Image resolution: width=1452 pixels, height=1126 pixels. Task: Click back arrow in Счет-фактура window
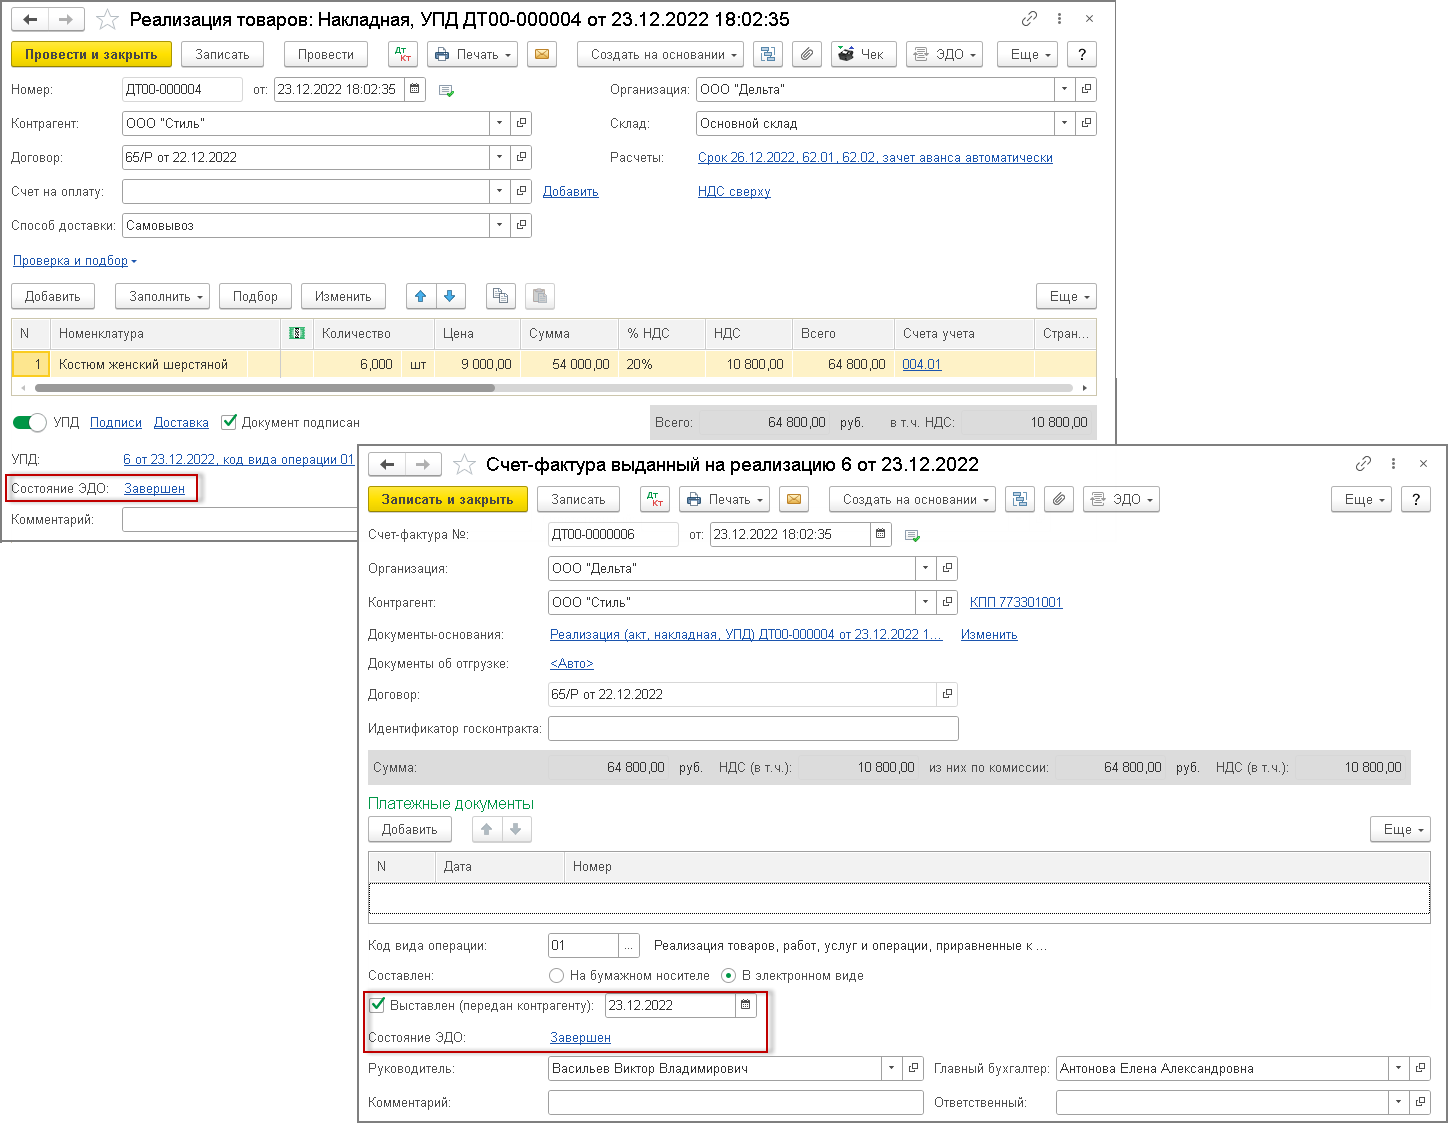pyautogui.click(x=387, y=464)
